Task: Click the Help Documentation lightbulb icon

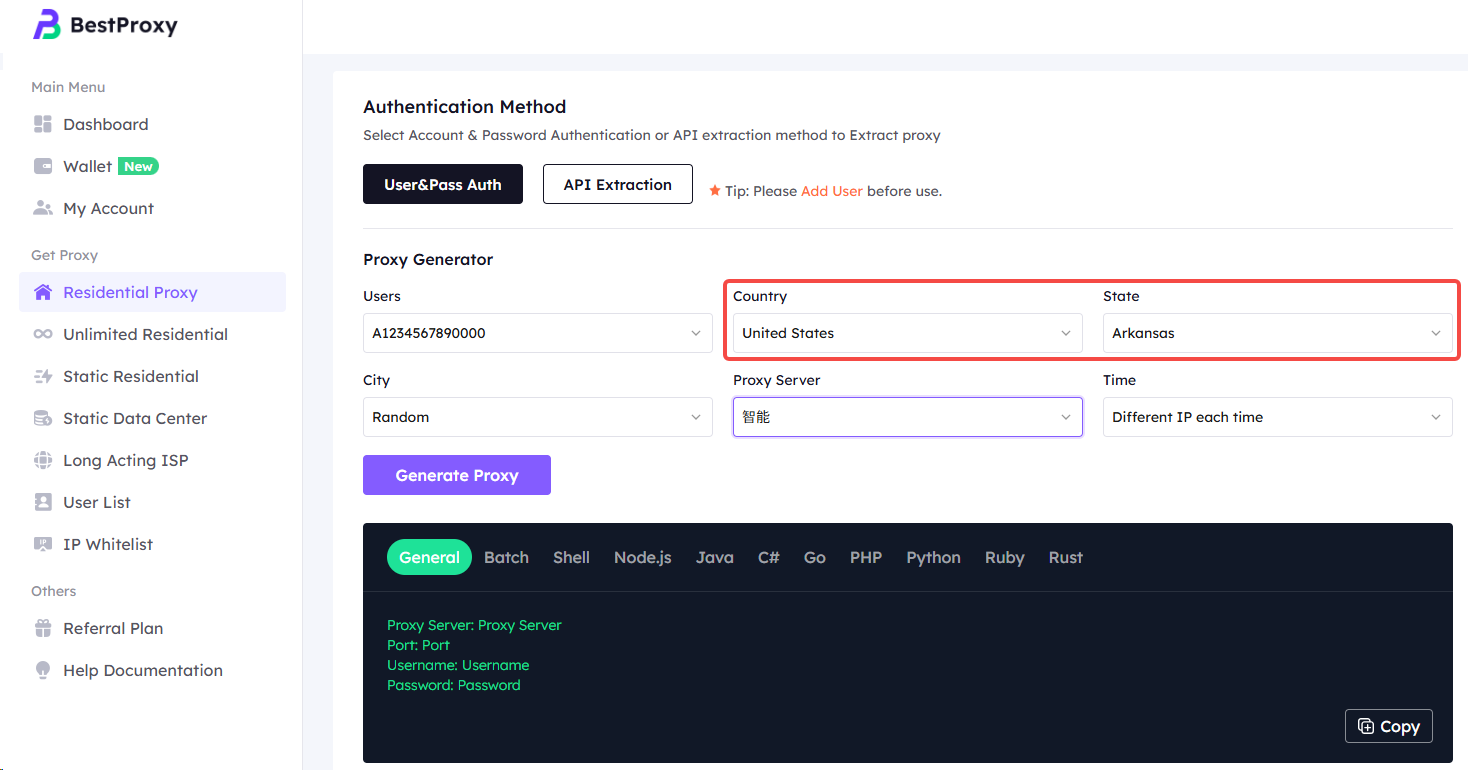Action: click(43, 670)
